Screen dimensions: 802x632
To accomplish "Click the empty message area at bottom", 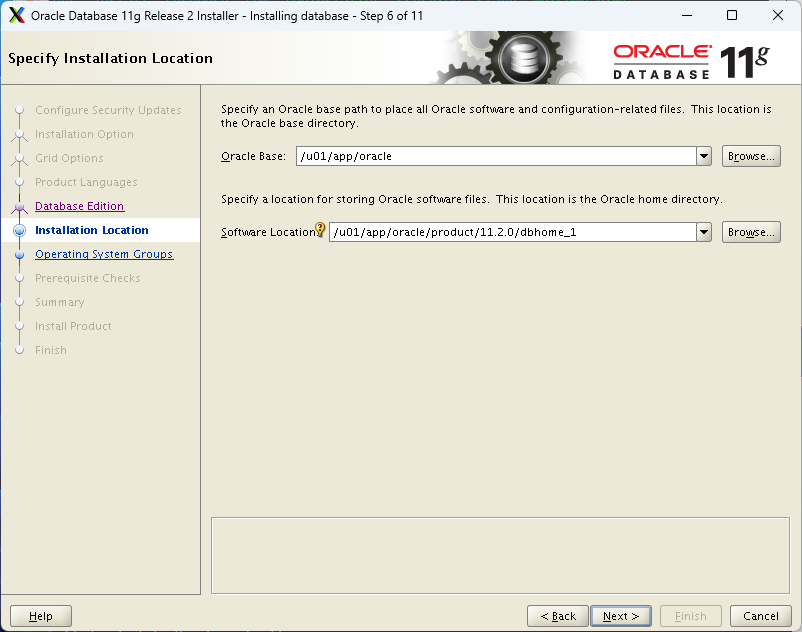I will pyautogui.click(x=500, y=556).
